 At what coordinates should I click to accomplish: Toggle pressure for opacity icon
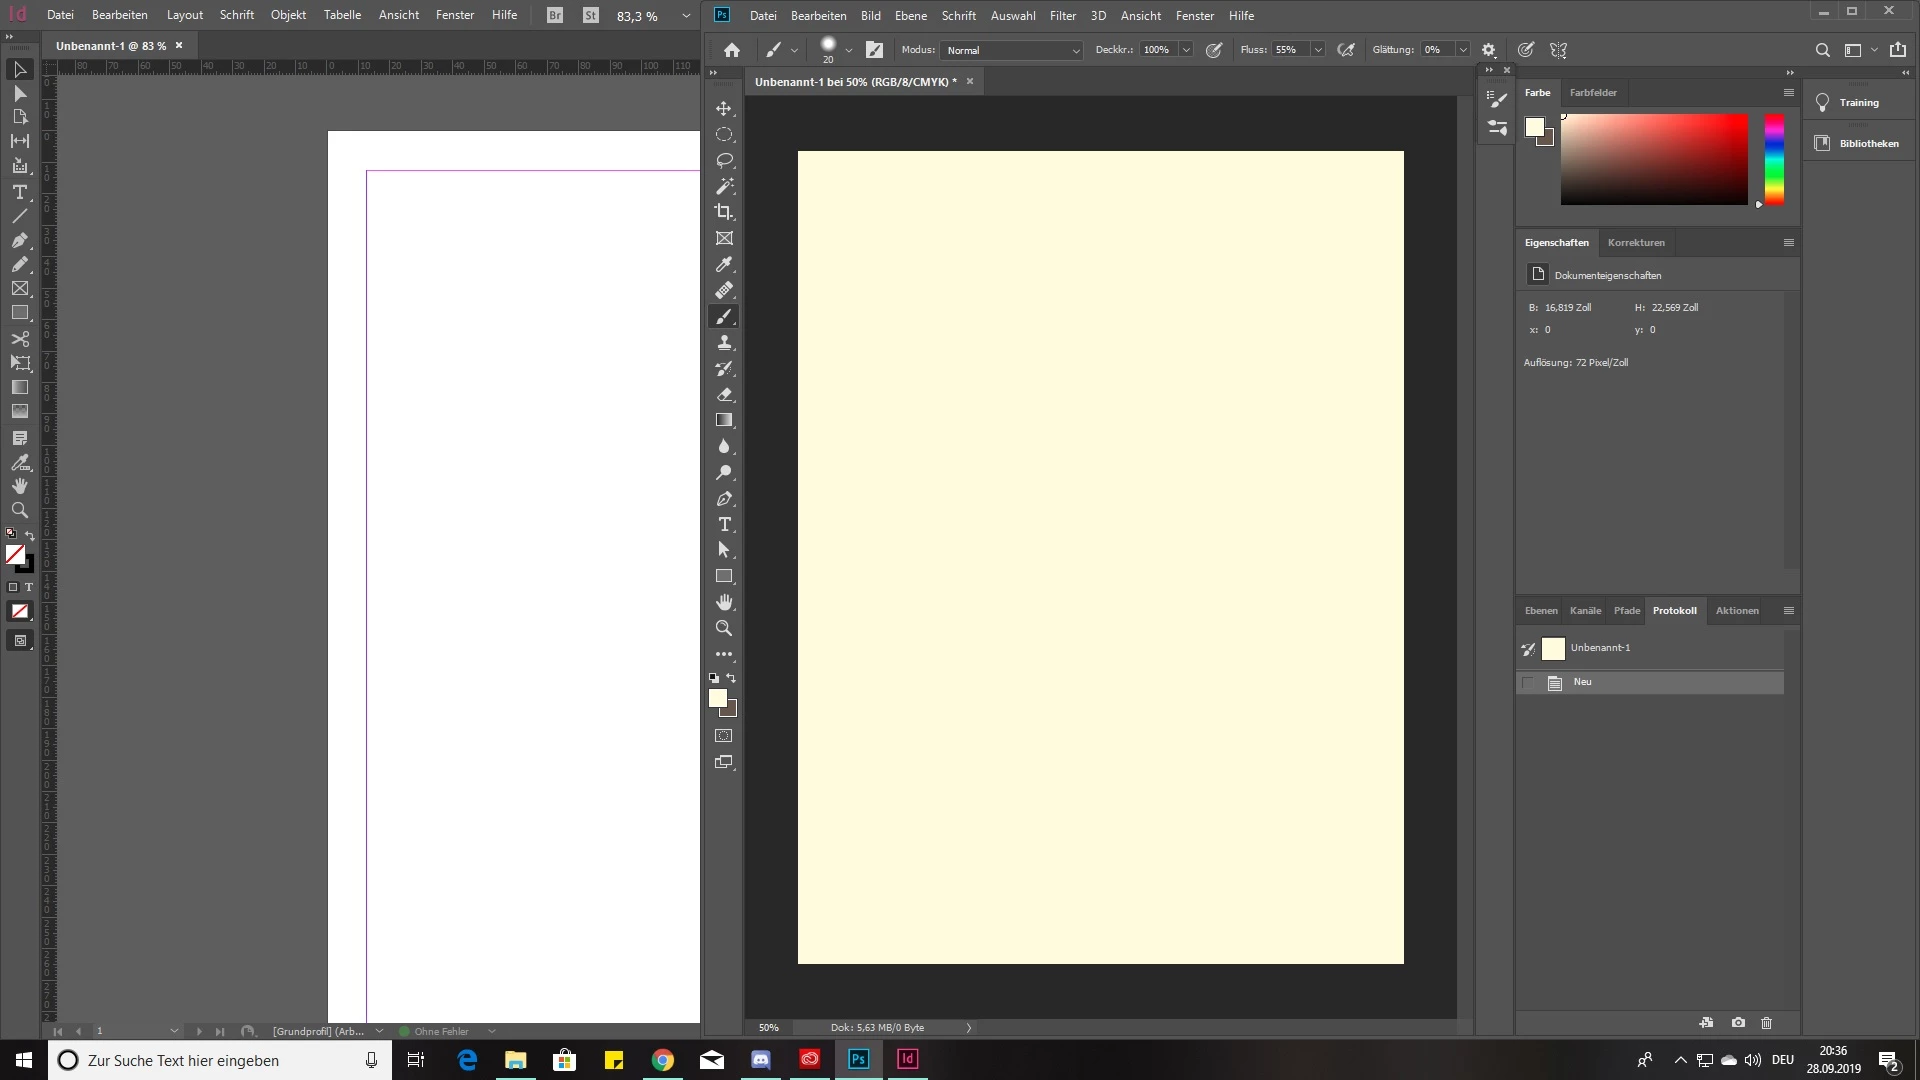tap(1214, 50)
